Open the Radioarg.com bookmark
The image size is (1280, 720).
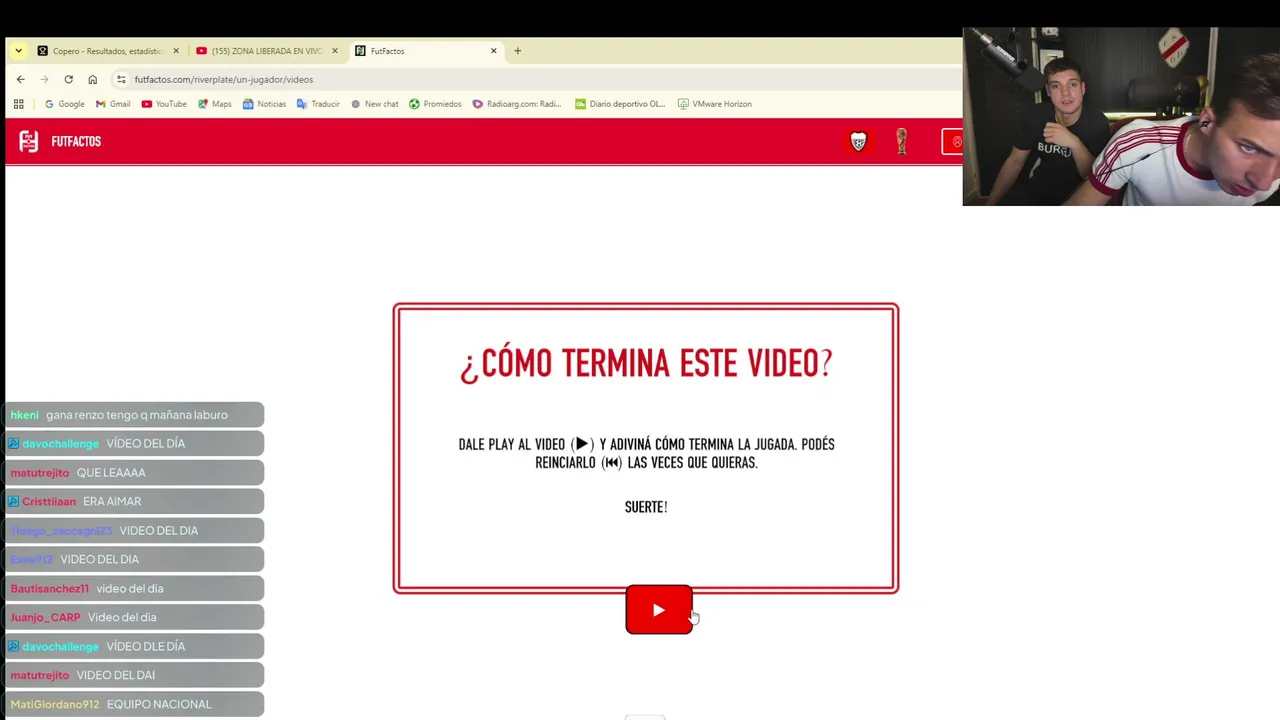517,104
